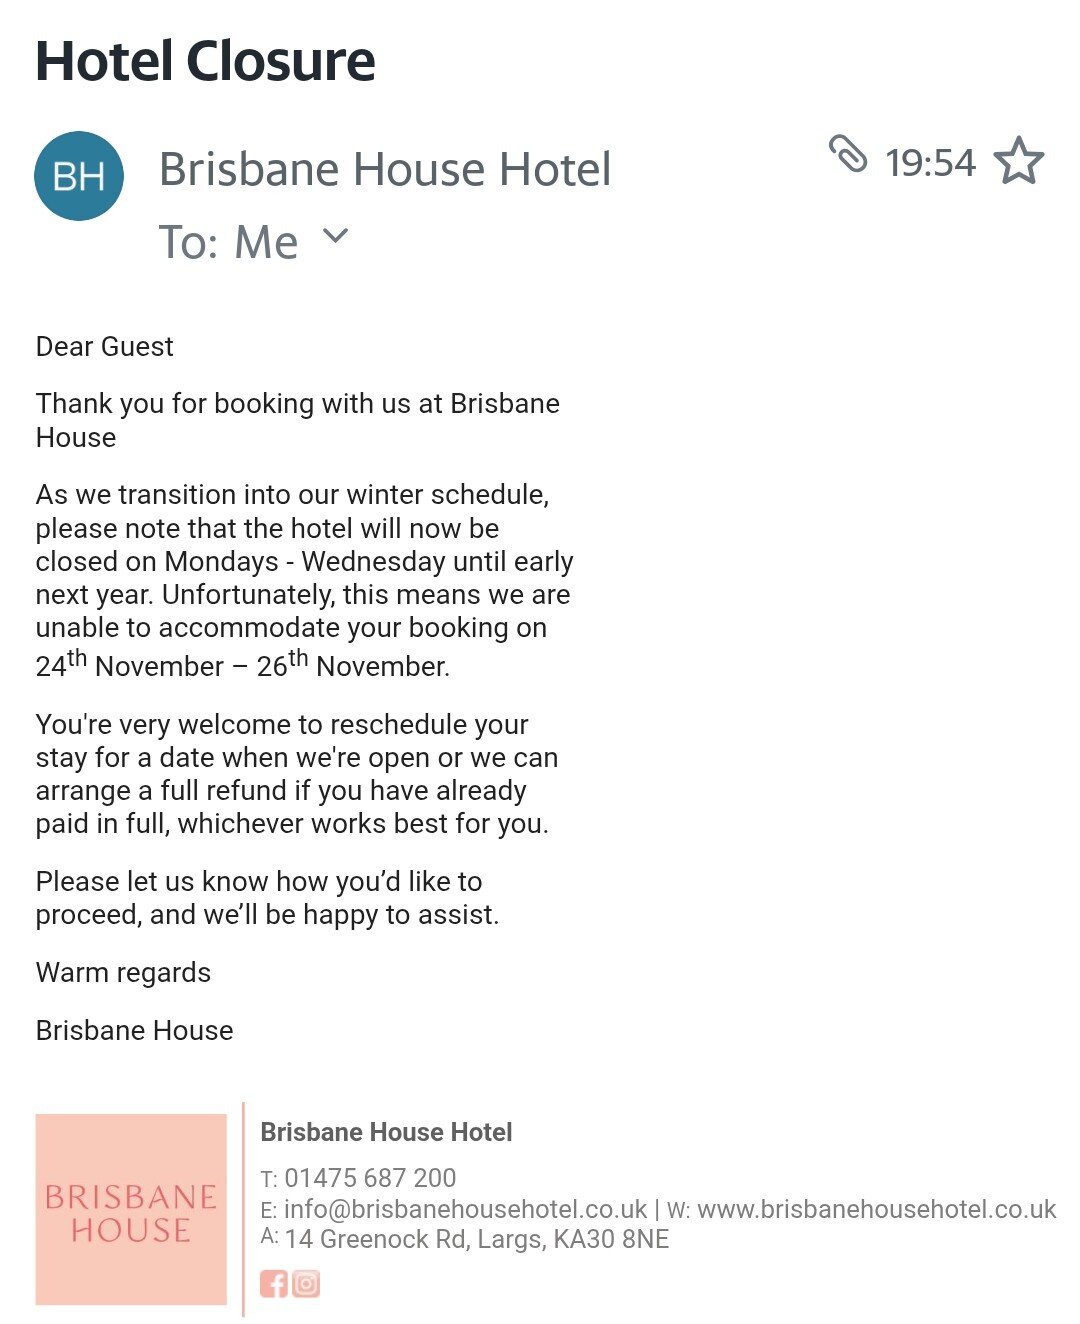Click the pink Brisbane House logo image

[131, 1209]
